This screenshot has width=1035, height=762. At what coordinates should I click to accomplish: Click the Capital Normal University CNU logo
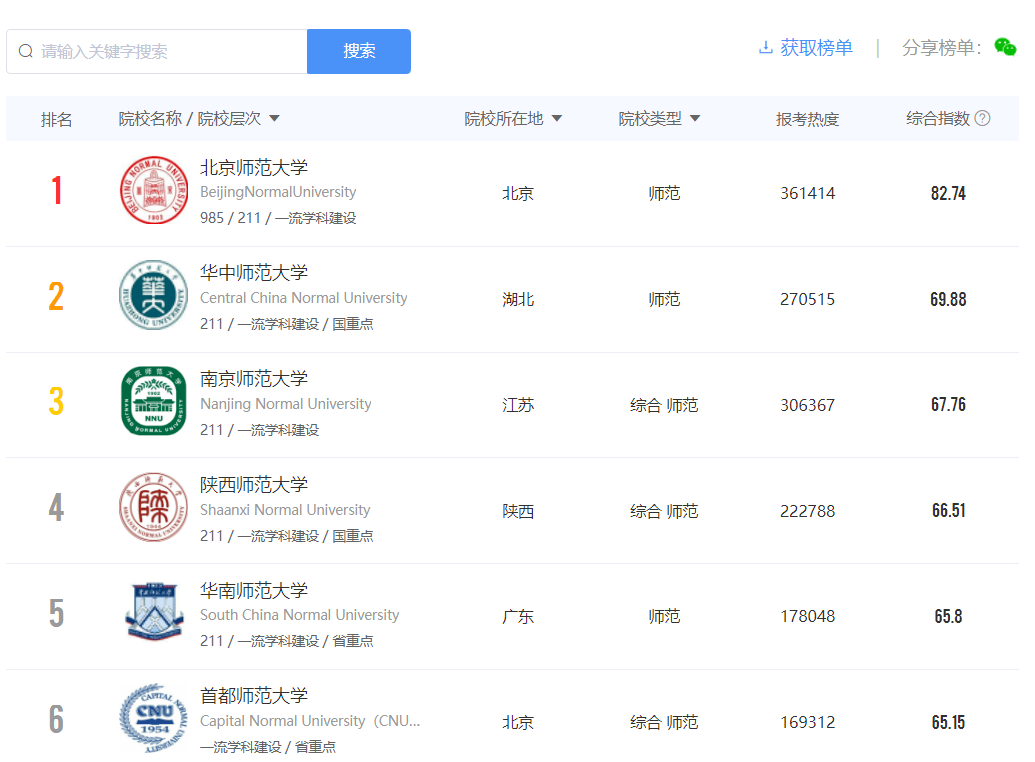pos(153,718)
